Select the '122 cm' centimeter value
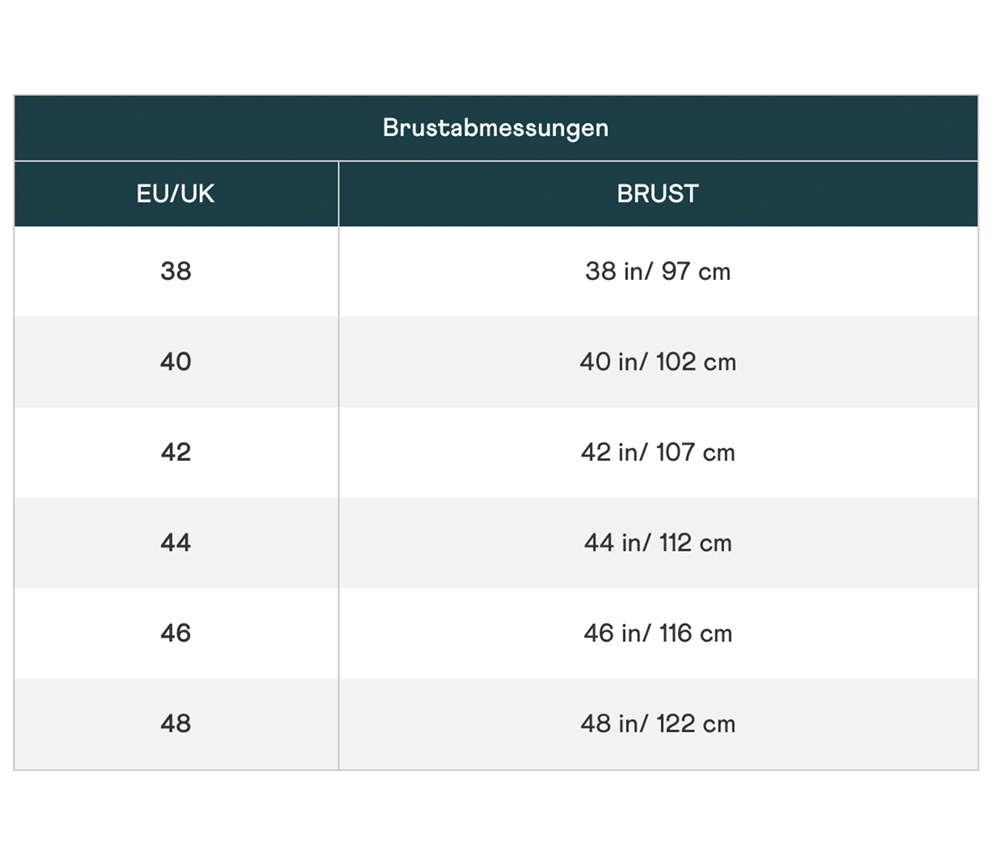1000x866 pixels. coord(696,723)
